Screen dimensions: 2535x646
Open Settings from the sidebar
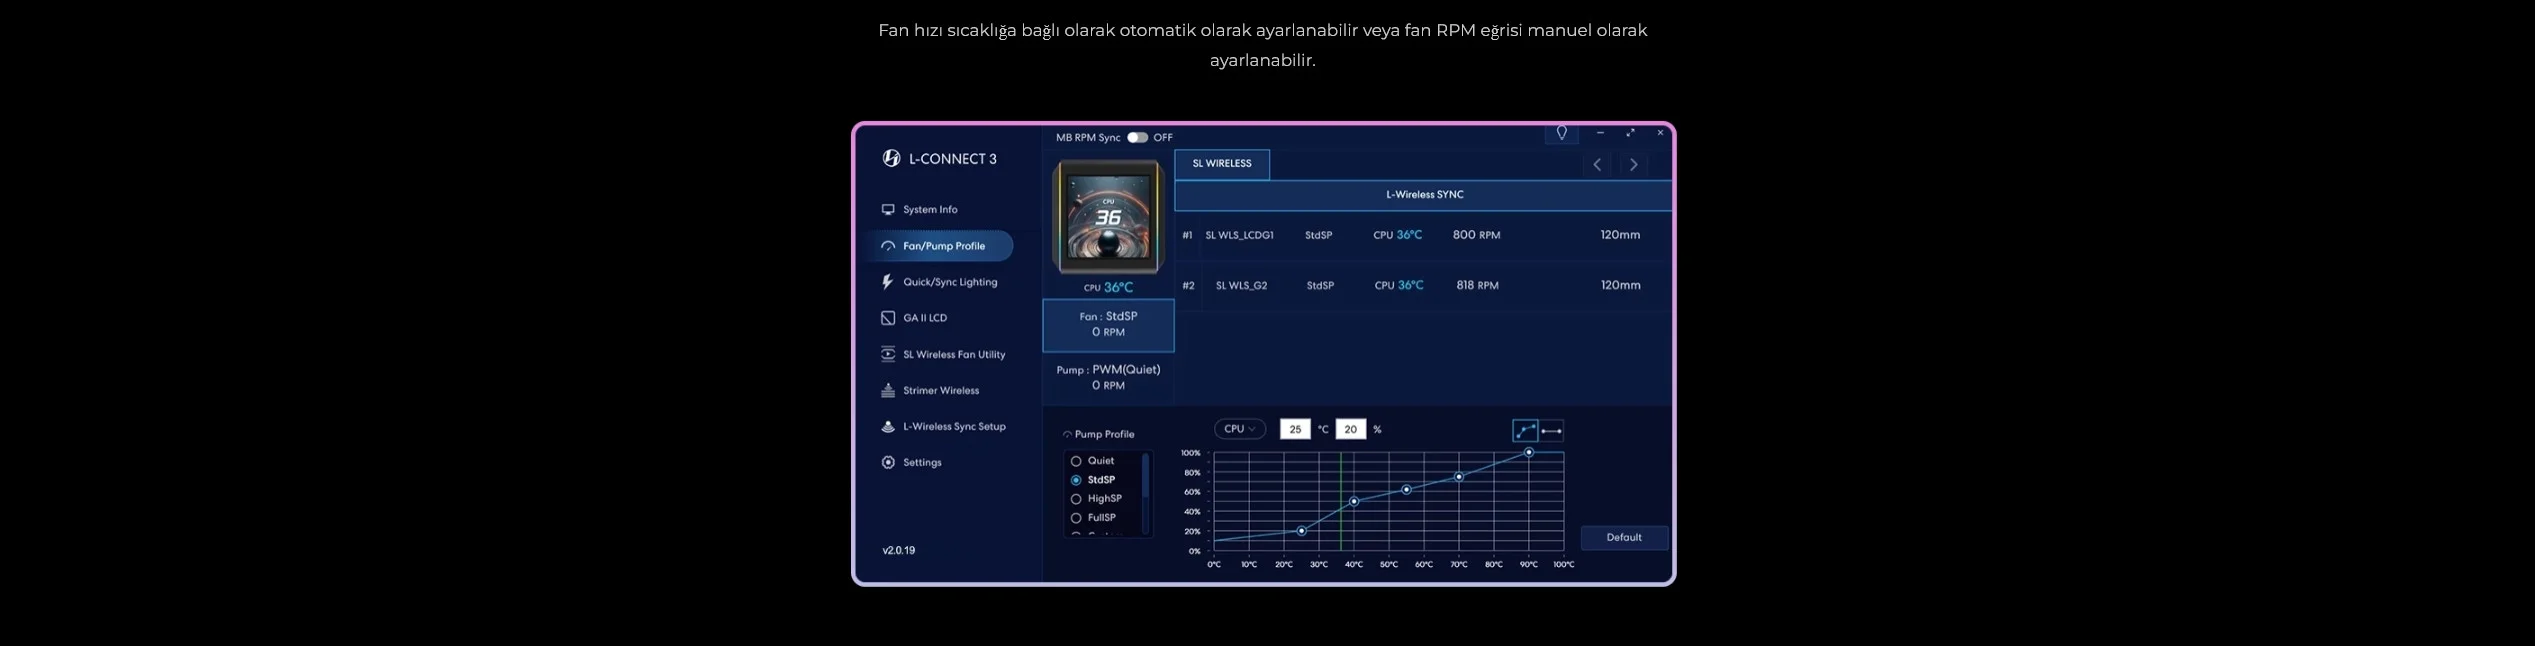pos(921,463)
